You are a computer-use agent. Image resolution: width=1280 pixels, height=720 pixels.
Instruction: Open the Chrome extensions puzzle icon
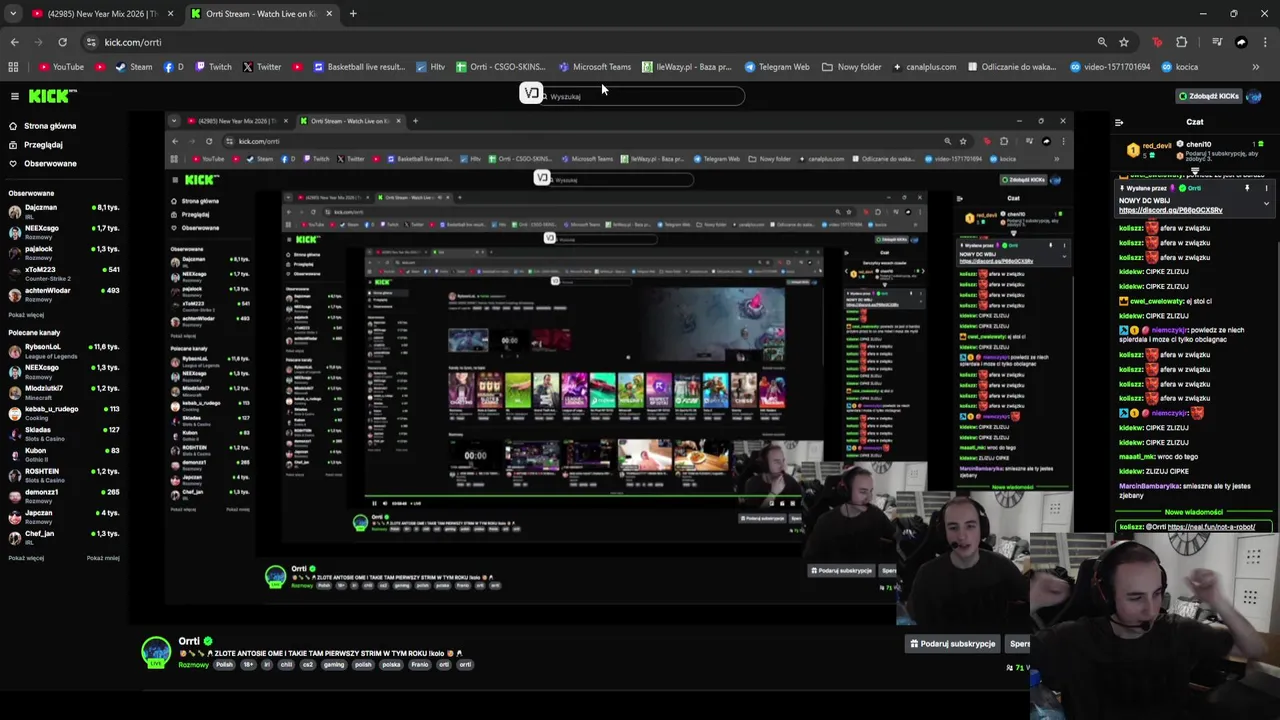pyautogui.click(x=1182, y=42)
